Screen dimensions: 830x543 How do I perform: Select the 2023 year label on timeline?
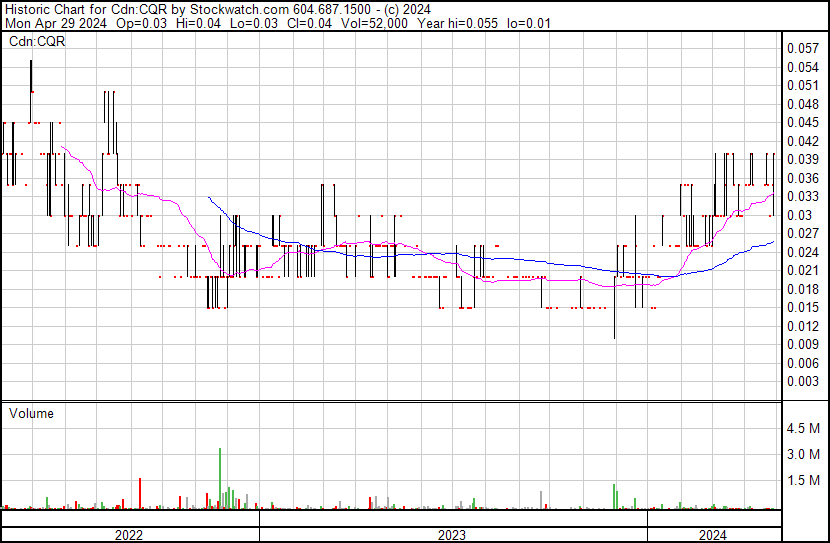coord(452,535)
